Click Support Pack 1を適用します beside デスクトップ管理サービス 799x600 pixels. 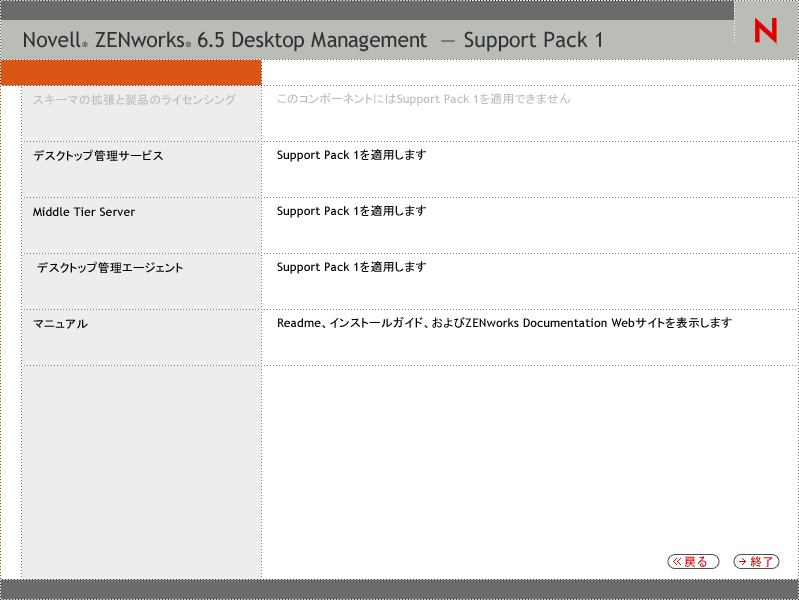[x=352, y=155]
